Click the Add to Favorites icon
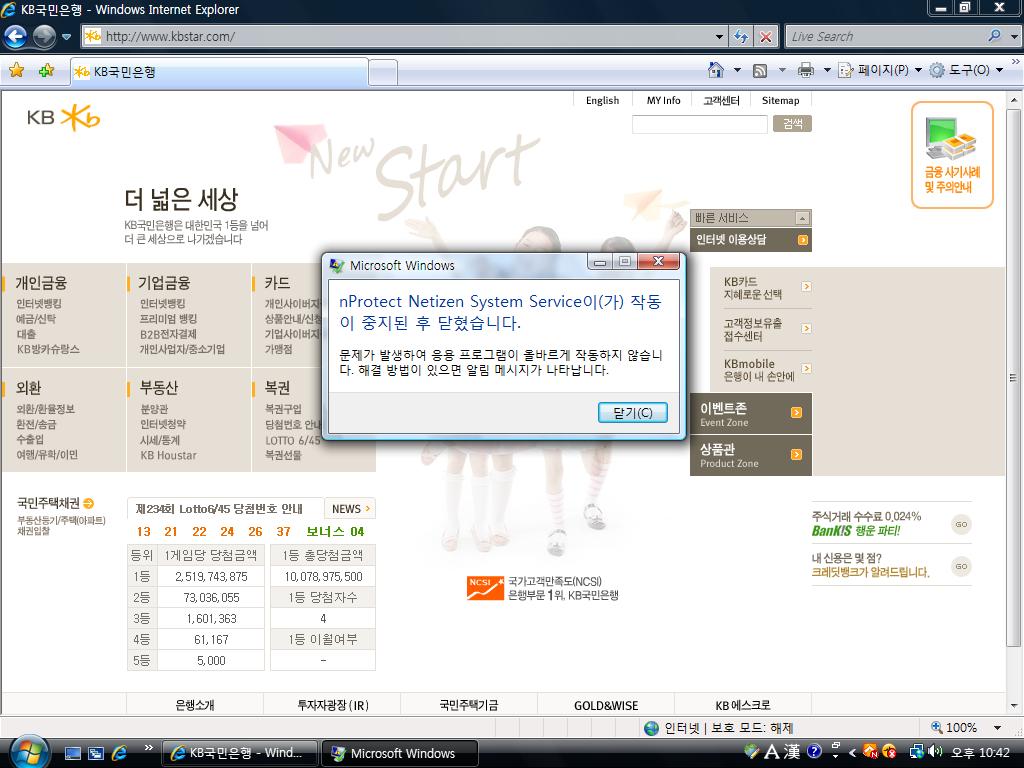The image size is (1024, 768). (x=46, y=71)
